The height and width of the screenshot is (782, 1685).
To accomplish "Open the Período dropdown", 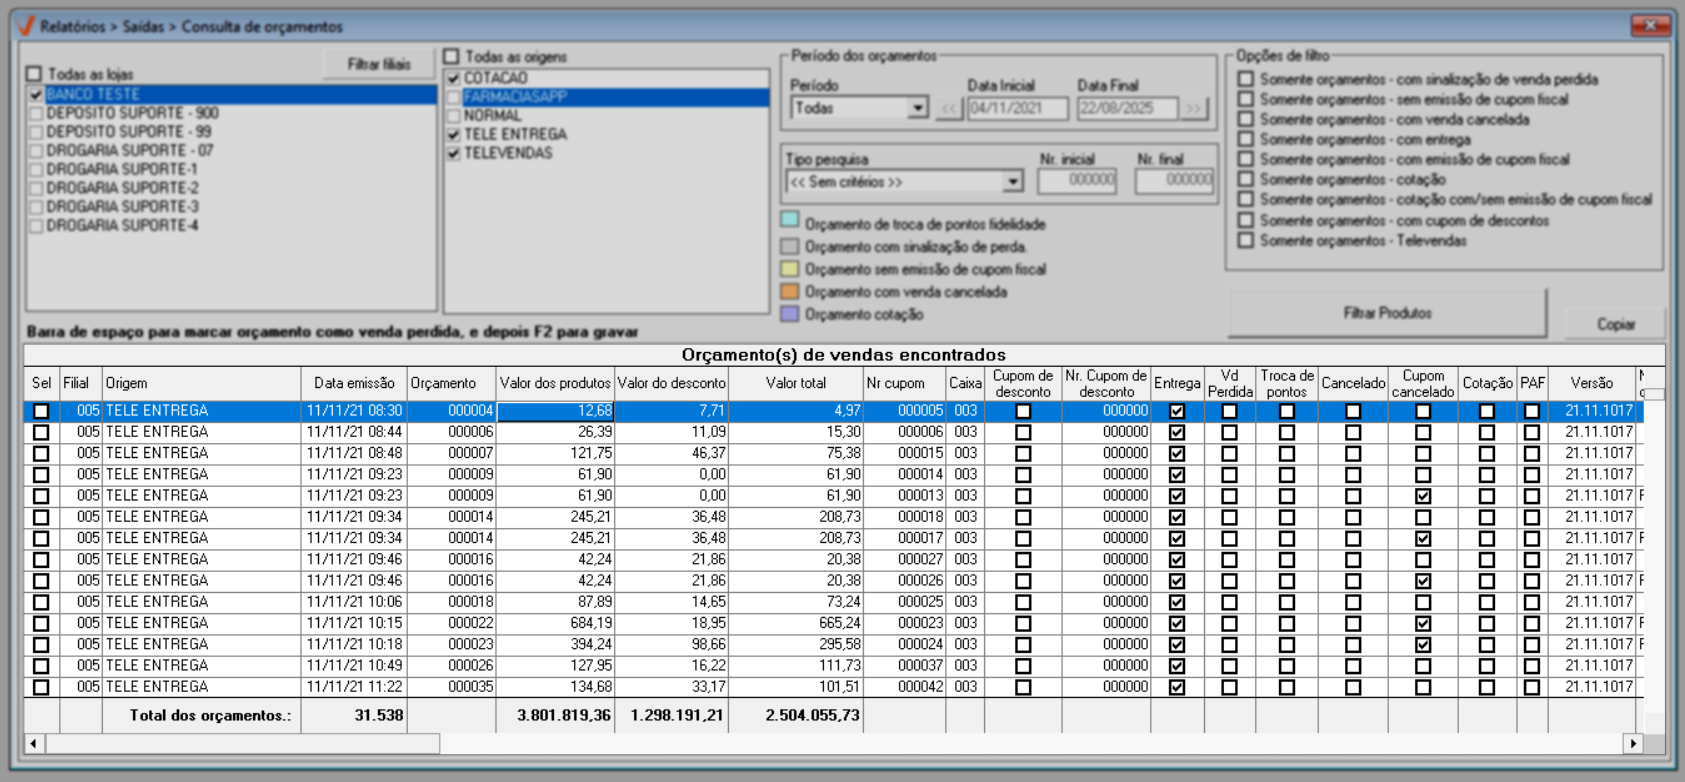I will click(917, 108).
